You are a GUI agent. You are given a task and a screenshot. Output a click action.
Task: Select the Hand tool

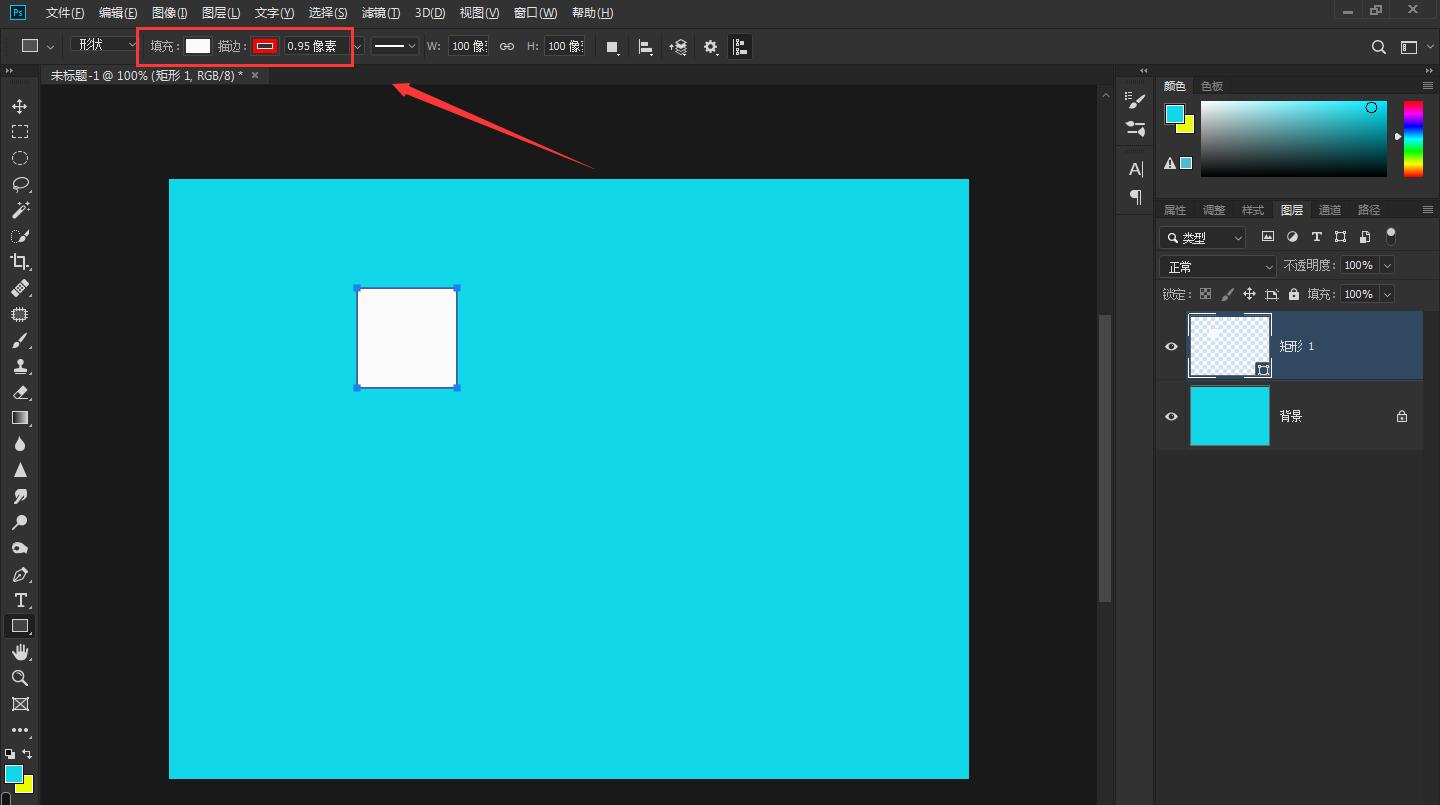19,652
